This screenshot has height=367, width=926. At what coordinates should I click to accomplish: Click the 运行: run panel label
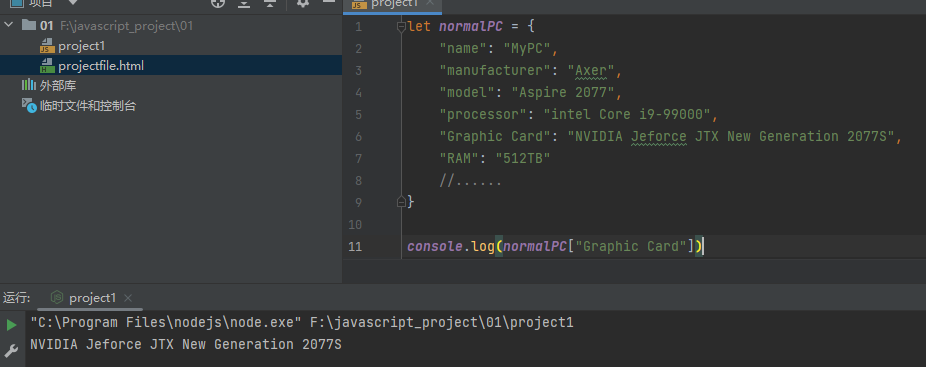17,297
